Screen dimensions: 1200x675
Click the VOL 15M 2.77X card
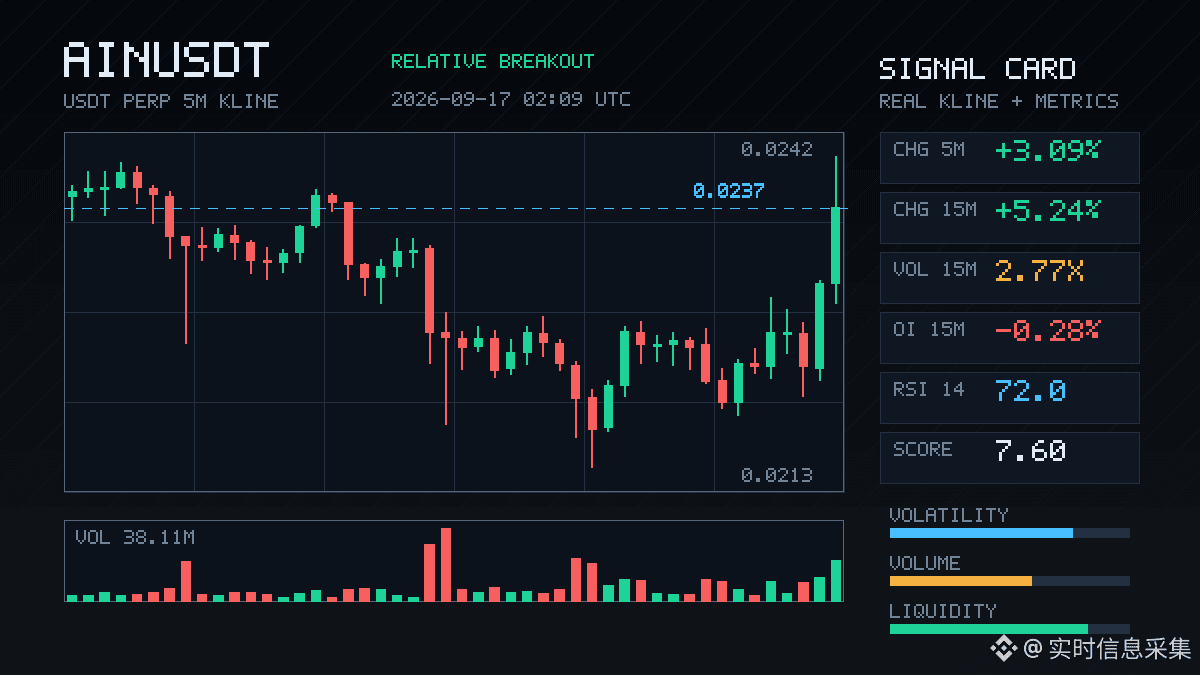(1009, 278)
